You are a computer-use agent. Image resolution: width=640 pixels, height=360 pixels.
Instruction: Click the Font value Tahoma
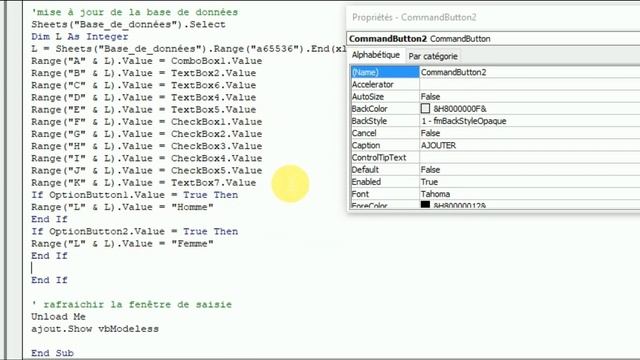point(530,194)
